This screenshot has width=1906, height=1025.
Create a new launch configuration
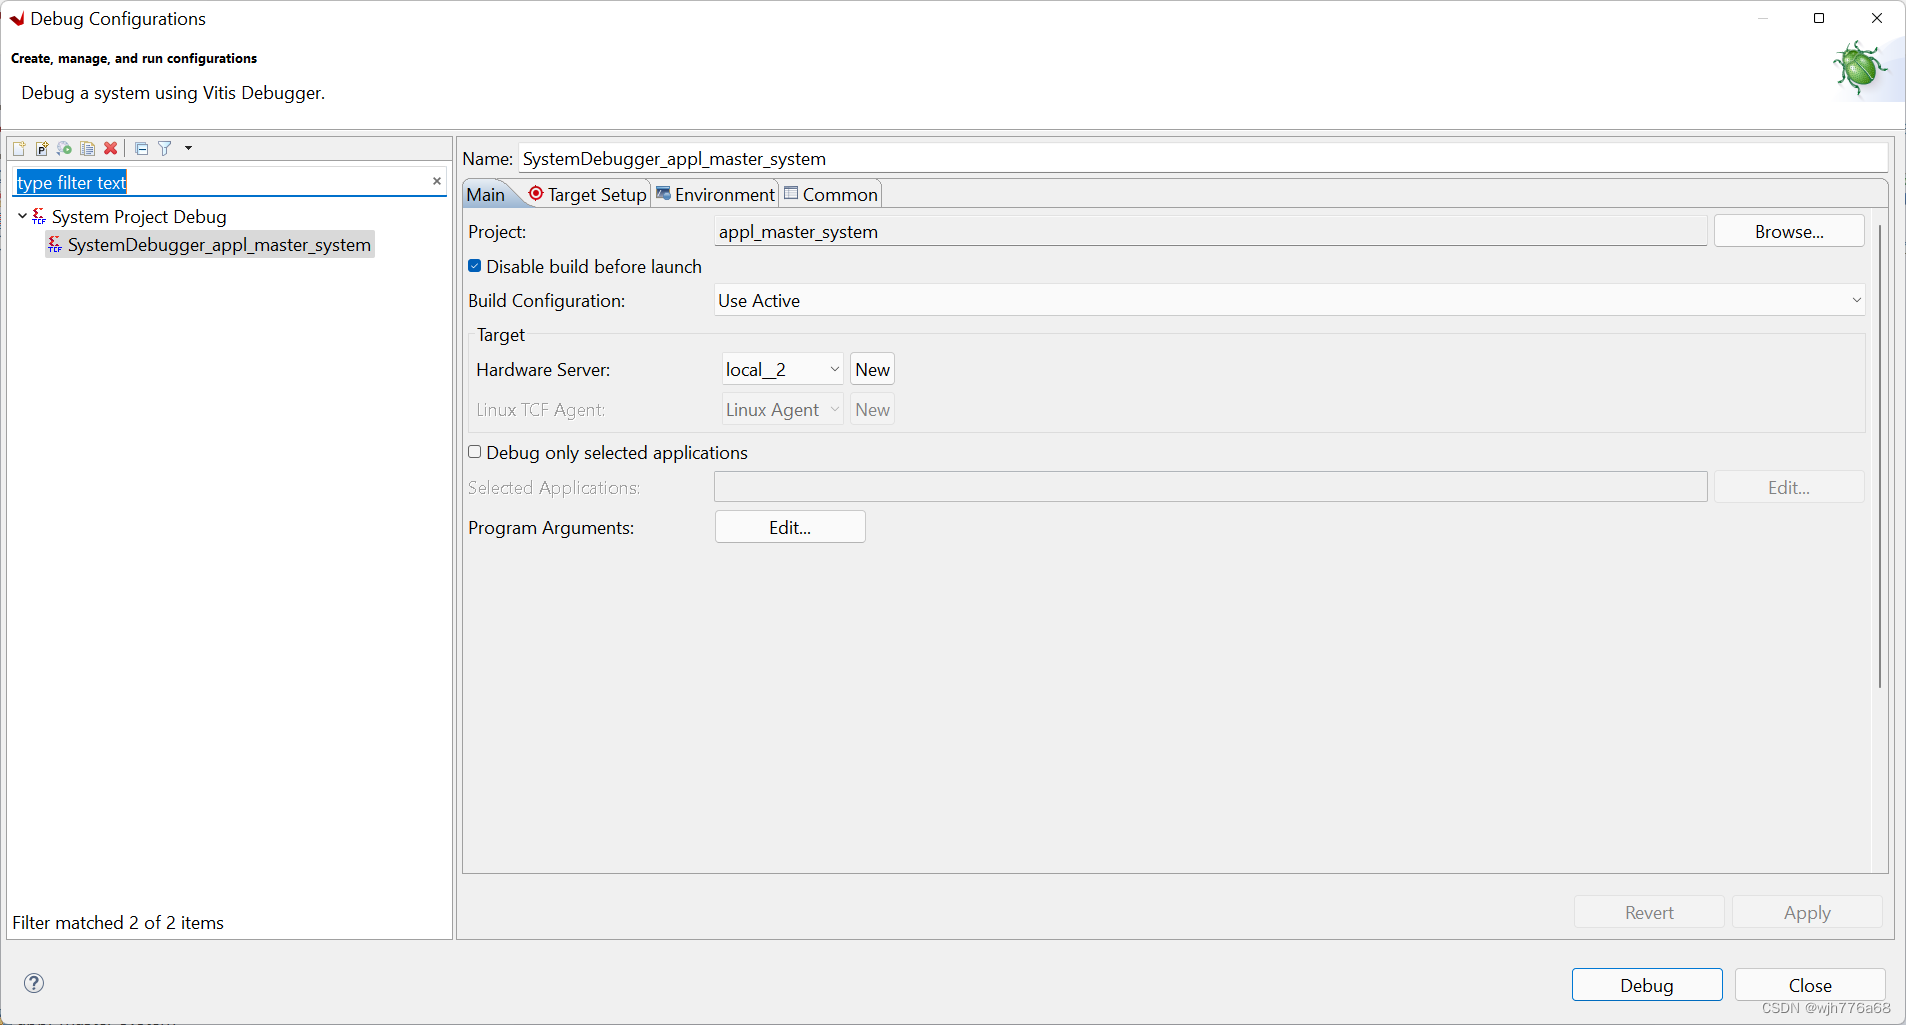point(19,148)
